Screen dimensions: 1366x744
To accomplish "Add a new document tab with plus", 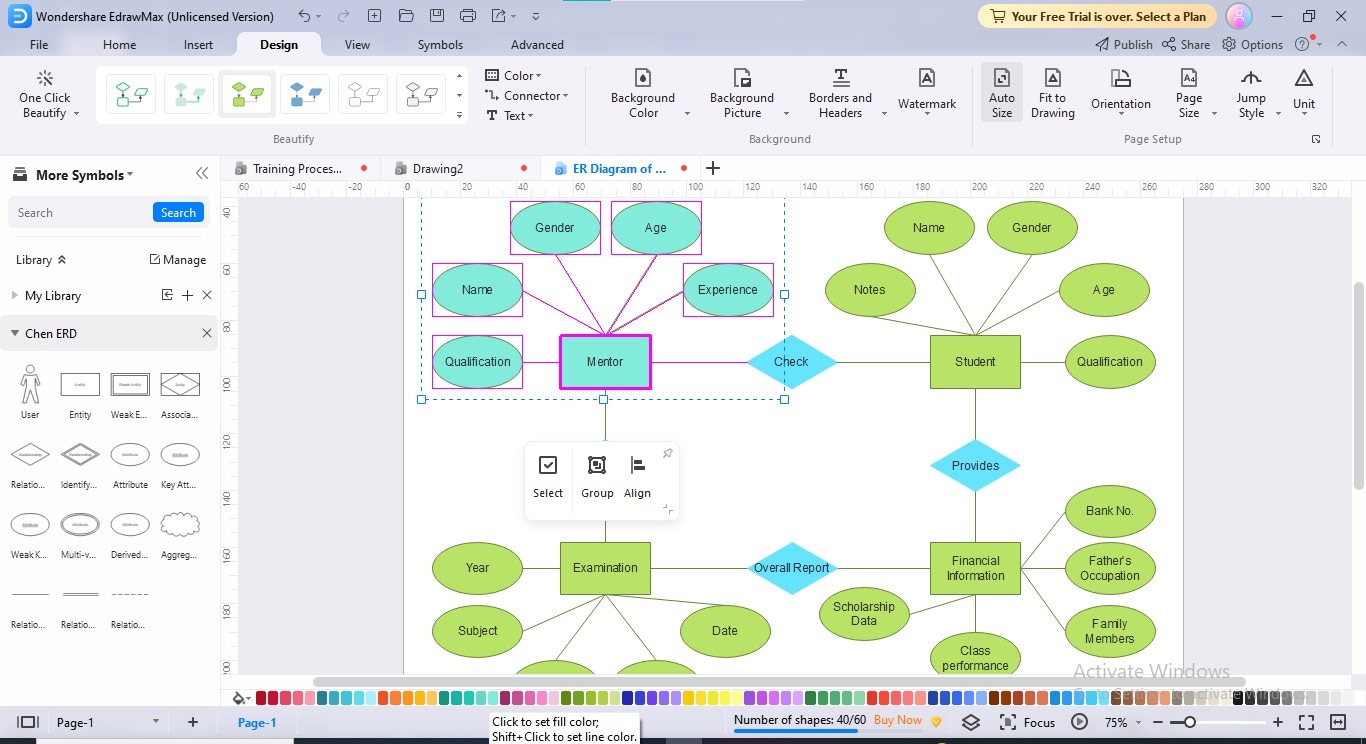I will (713, 168).
